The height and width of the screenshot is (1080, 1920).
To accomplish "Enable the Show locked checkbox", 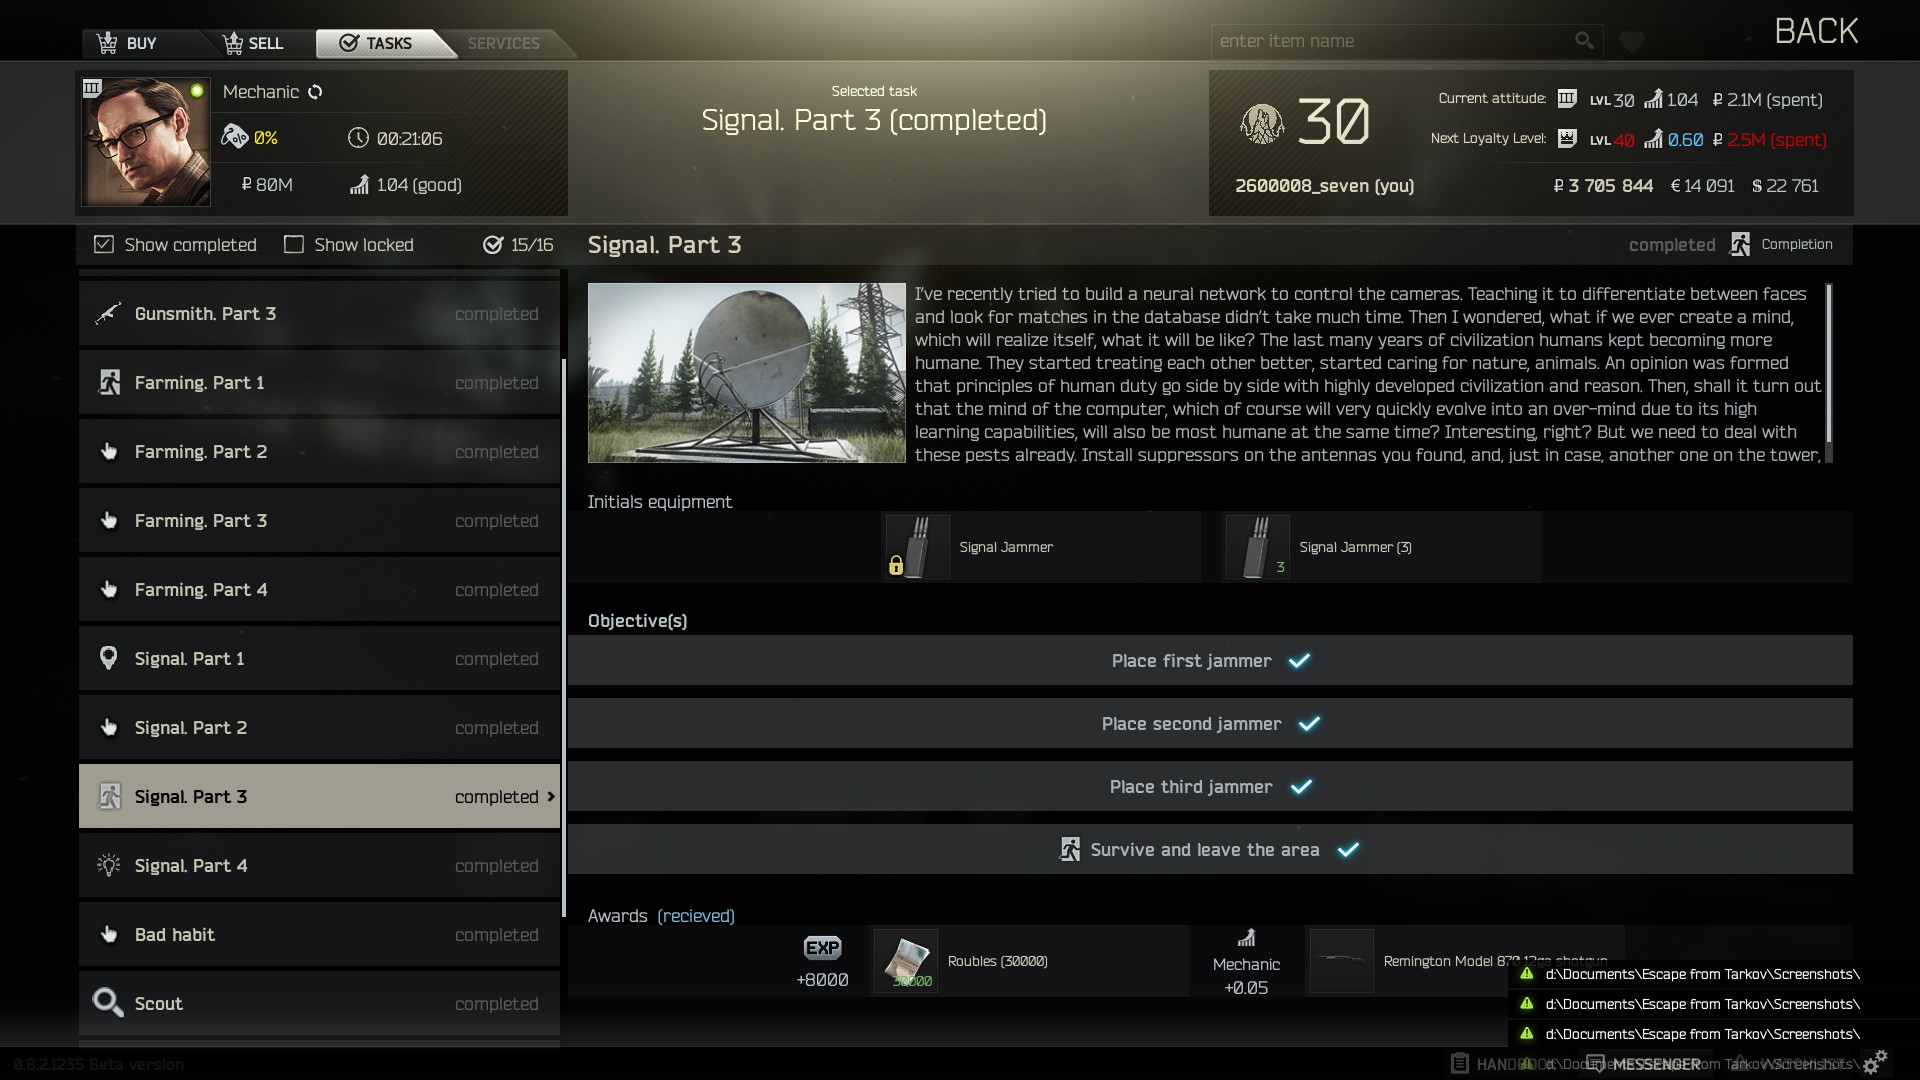I will (x=294, y=244).
